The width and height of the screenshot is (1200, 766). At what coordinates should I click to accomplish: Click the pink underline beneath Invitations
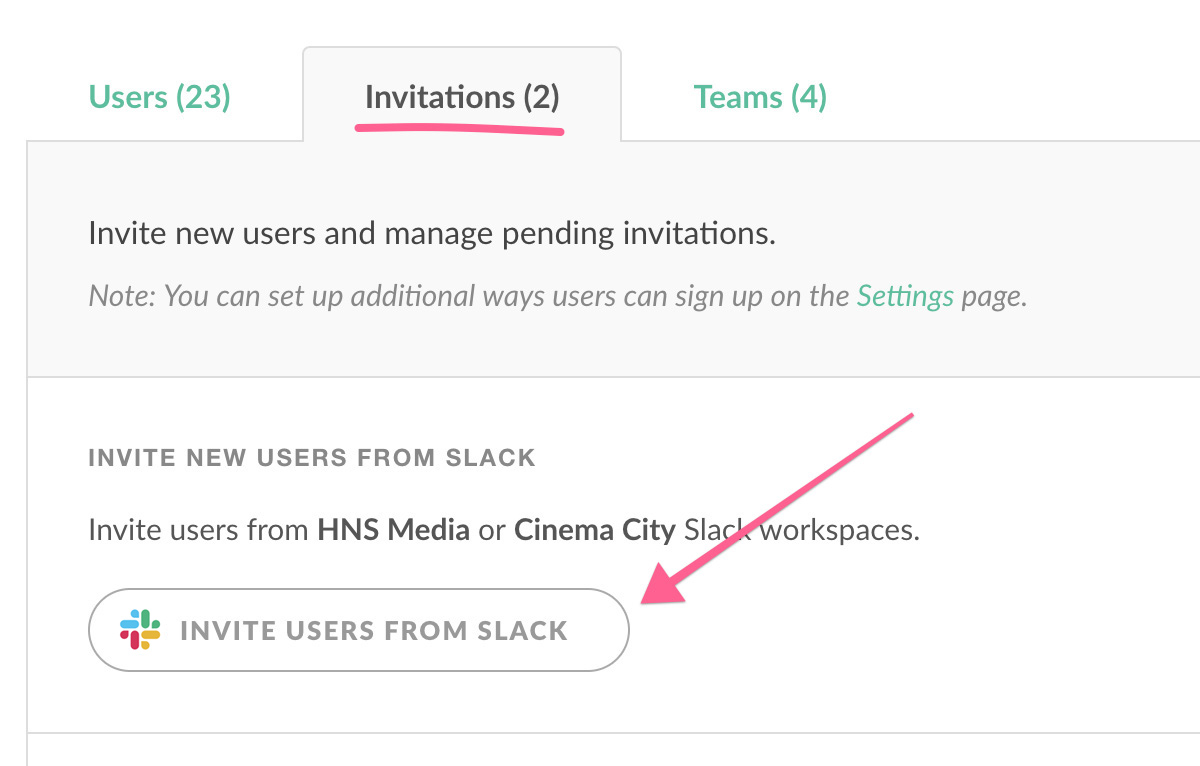pos(460,129)
